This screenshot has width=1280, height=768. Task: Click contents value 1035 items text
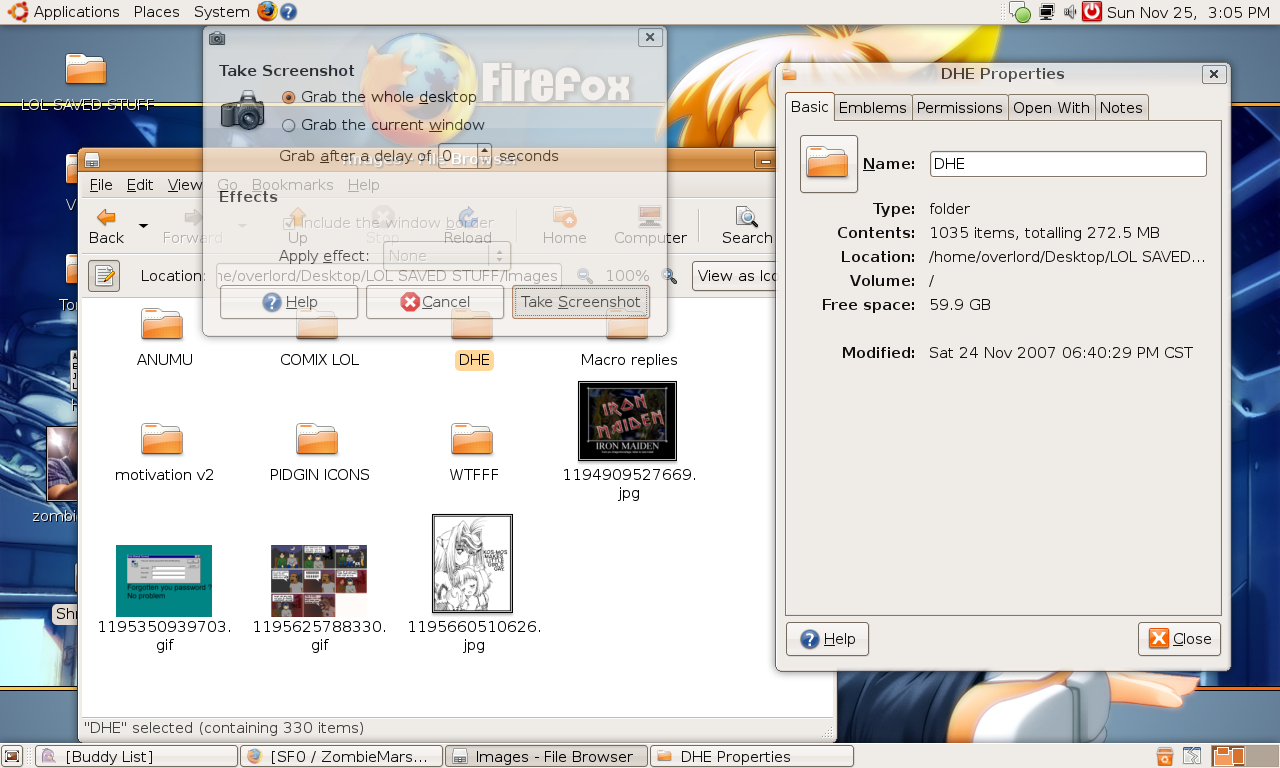coord(1044,233)
